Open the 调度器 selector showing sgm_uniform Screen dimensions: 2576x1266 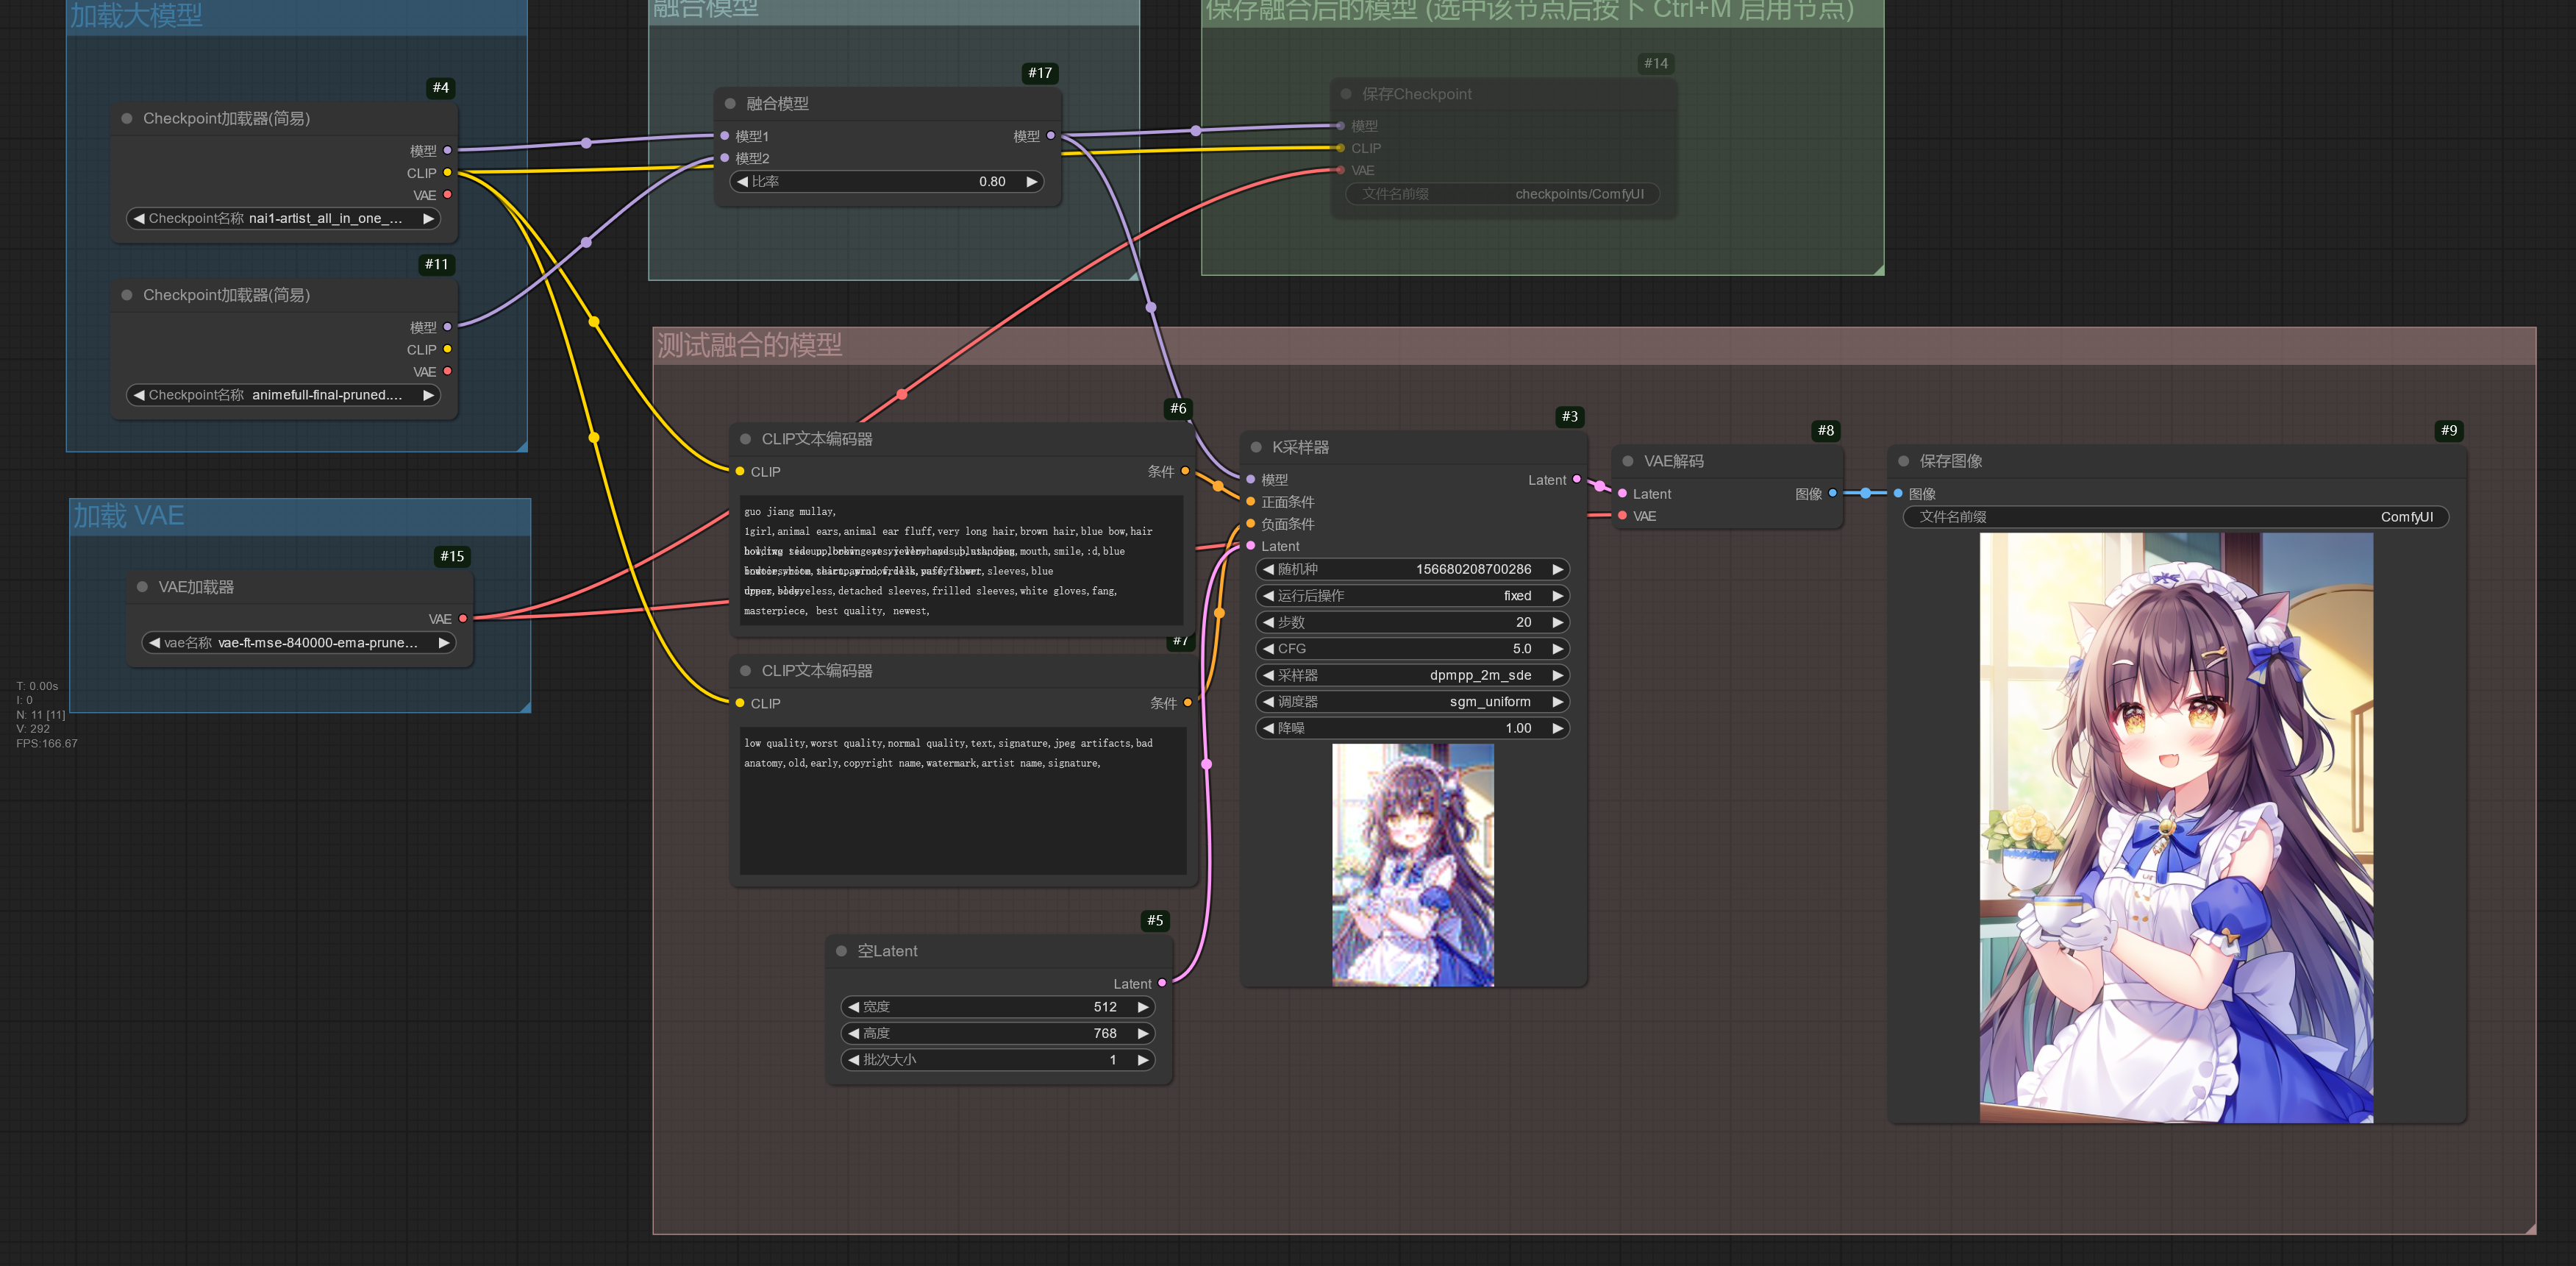[1412, 701]
